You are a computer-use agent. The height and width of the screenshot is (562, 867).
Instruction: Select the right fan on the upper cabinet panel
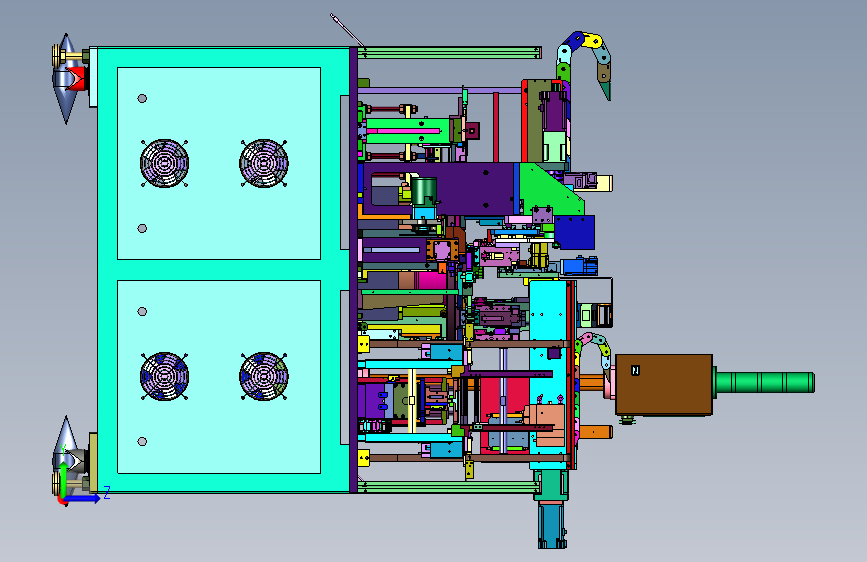click(264, 163)
